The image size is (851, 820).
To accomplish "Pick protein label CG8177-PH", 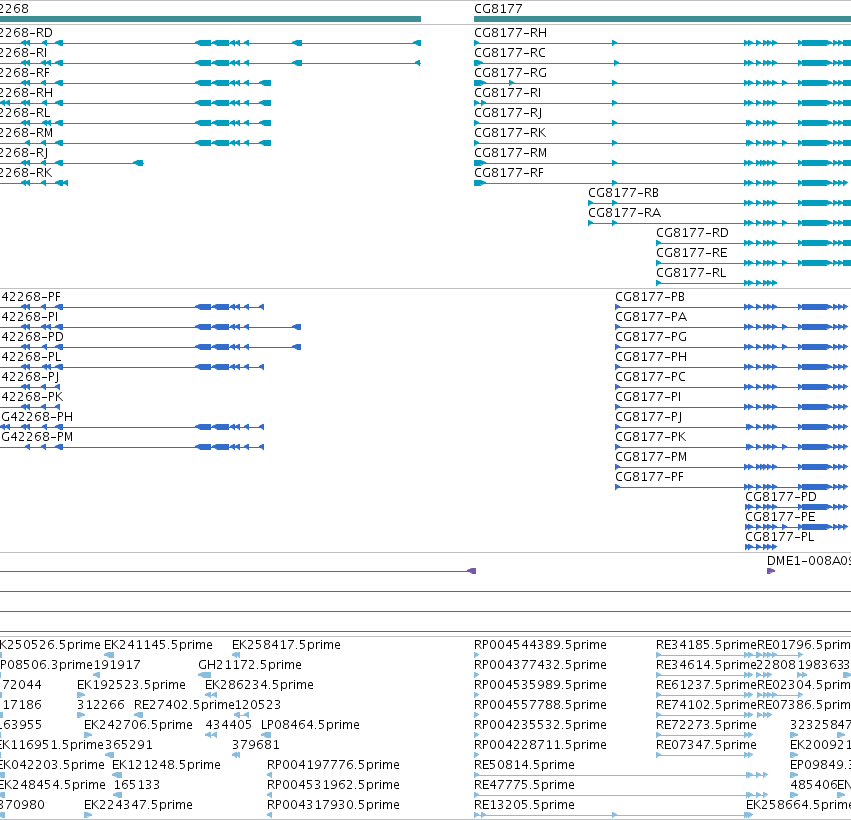I will [x=651, y=358].
